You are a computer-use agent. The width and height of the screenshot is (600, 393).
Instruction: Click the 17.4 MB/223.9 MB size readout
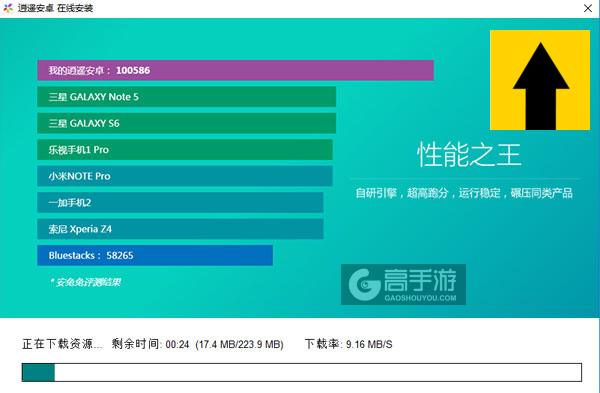coord(240,344)
